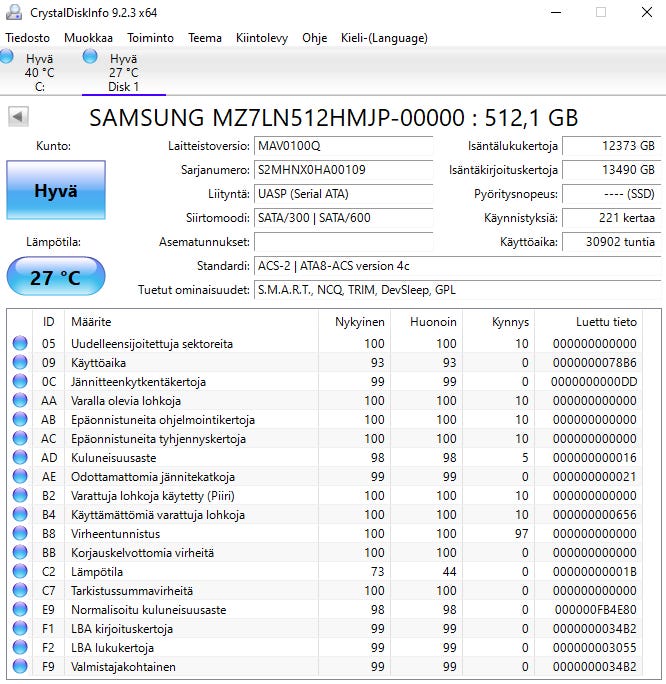Click status orb for attribute AA
Image resolution: width=666 pixels, height=684 pixels.
20,400
